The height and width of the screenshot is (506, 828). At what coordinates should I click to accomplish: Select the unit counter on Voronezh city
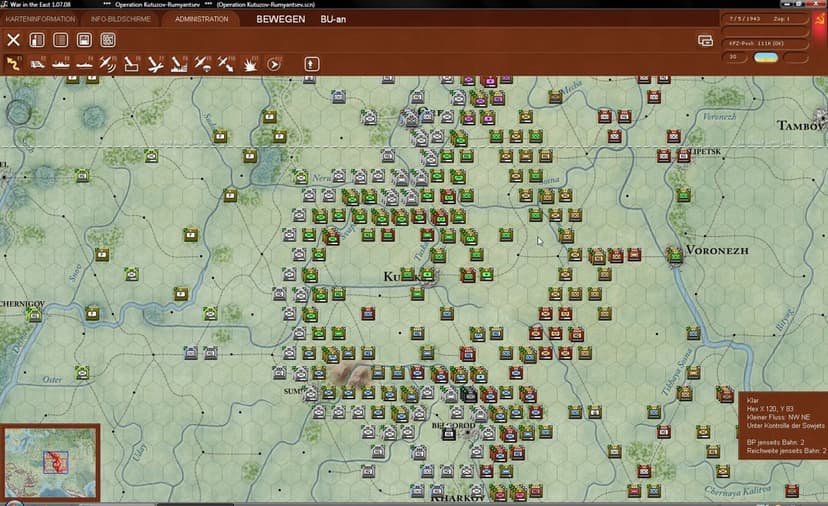(675, 255)
